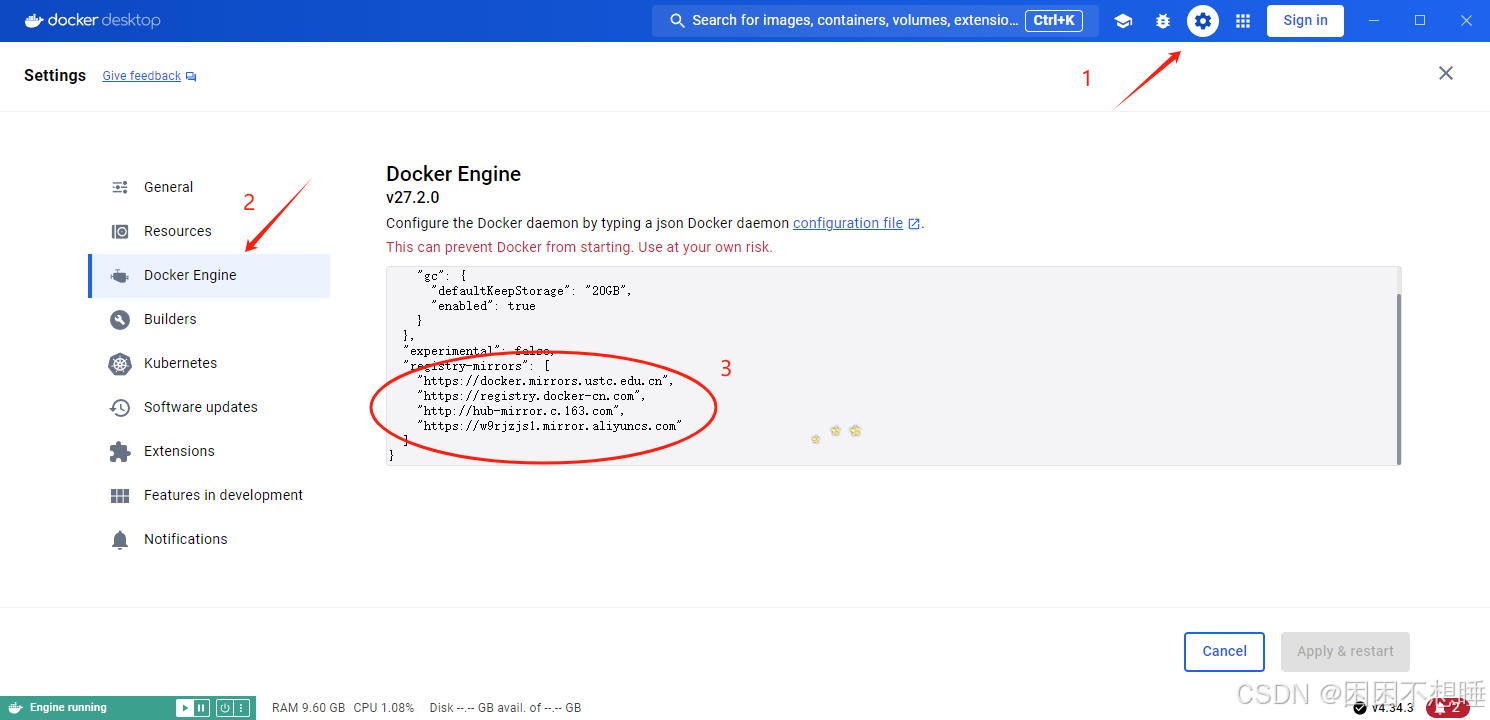The width and height of the screenshot is (1490, 720).
Task: Open the Notifications settings section
Action: point(209,539)
